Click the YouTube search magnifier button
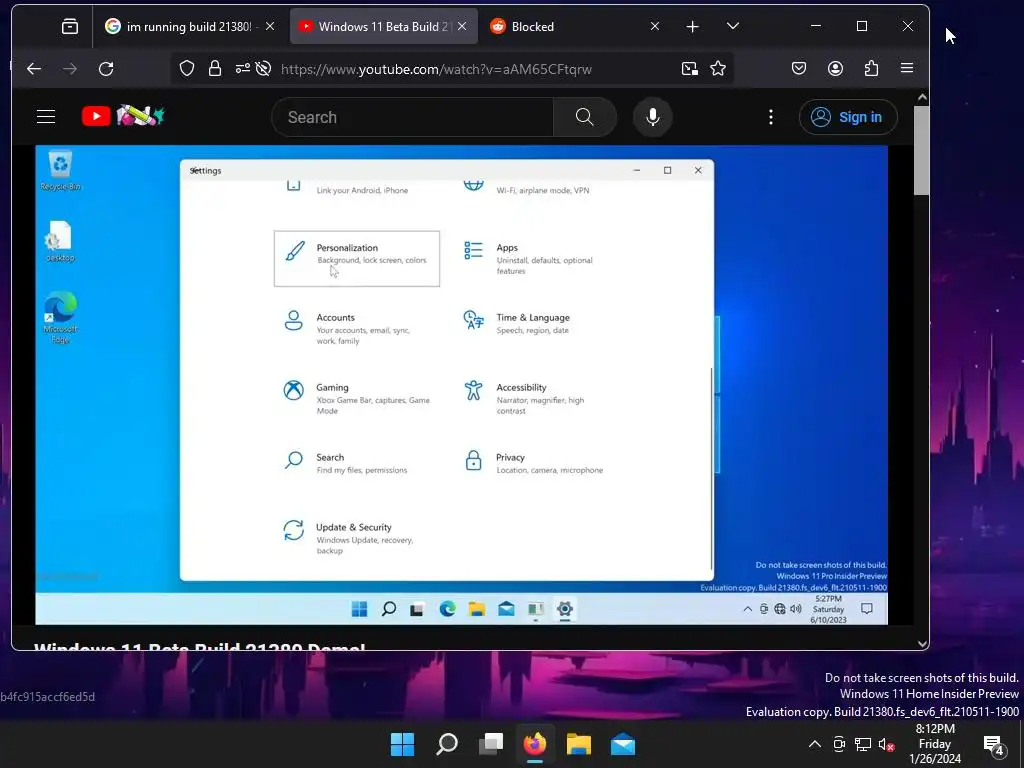This screenshot has height=768, width=1024. pos(584,118)
